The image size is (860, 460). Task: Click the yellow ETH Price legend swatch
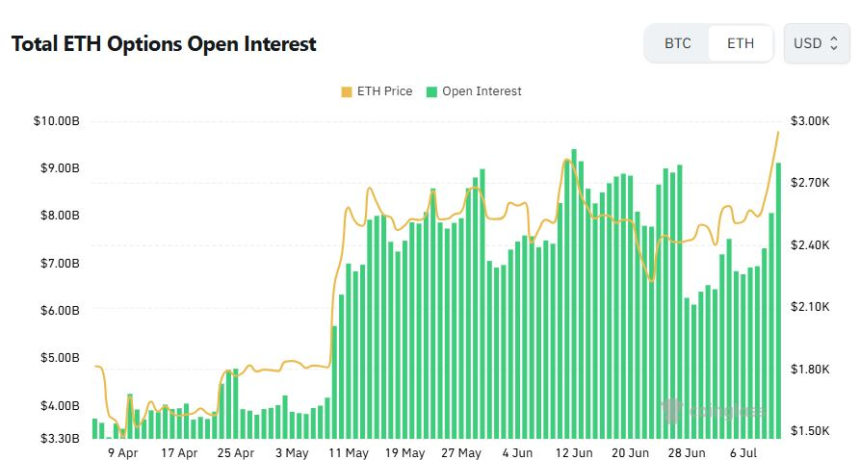[x=347, y=91]
